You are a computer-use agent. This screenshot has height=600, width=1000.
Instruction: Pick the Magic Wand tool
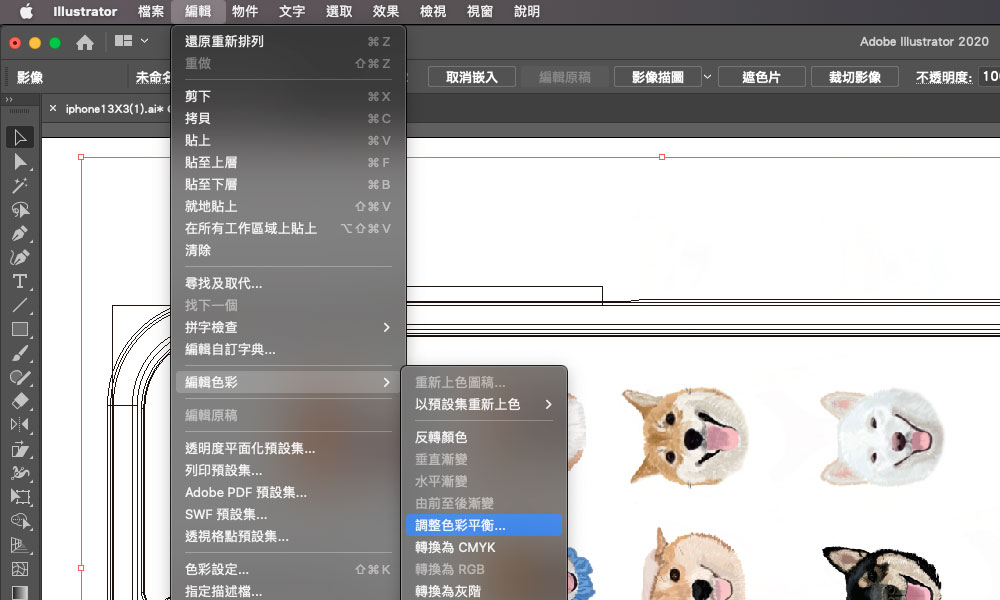click(x=20, y=186)
